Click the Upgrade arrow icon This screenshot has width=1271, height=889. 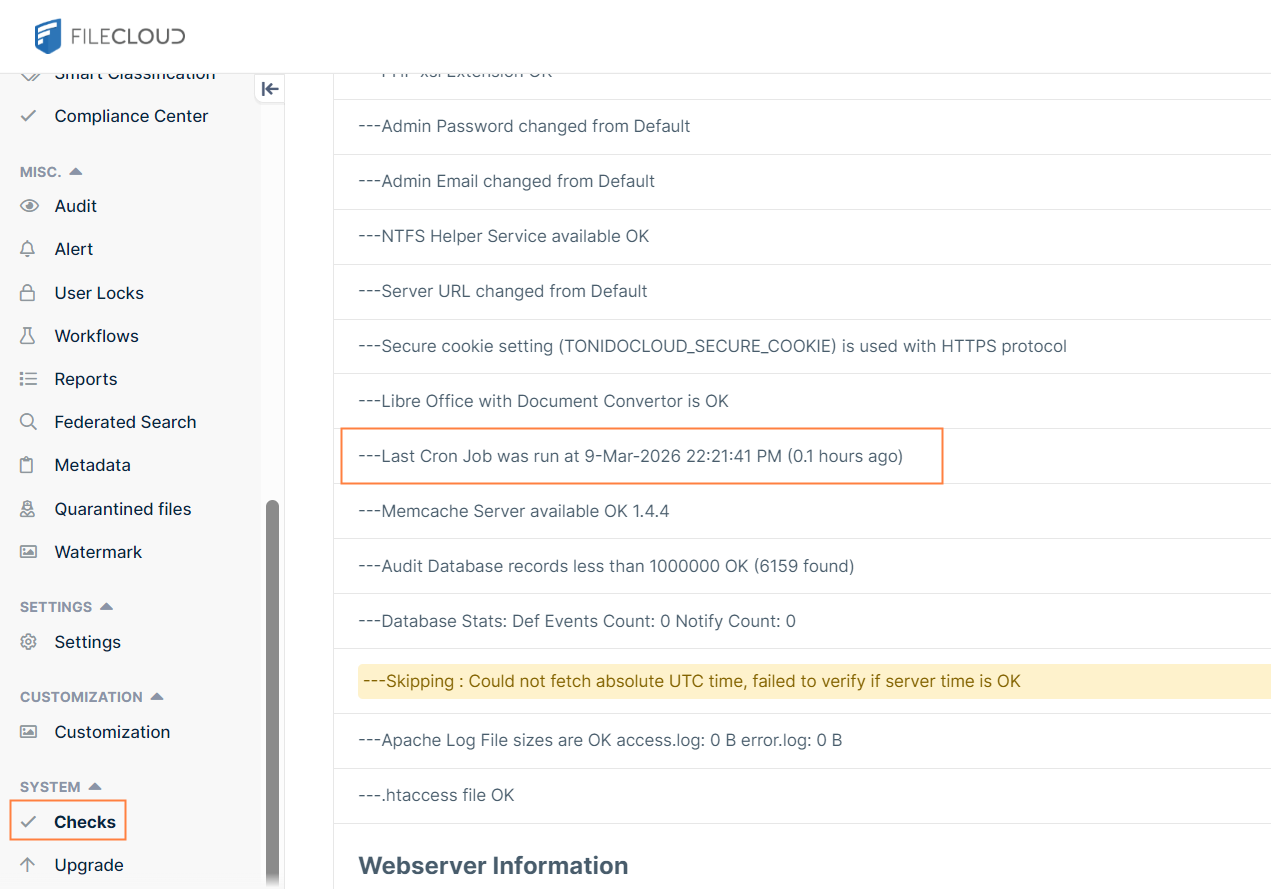[28, 865]
